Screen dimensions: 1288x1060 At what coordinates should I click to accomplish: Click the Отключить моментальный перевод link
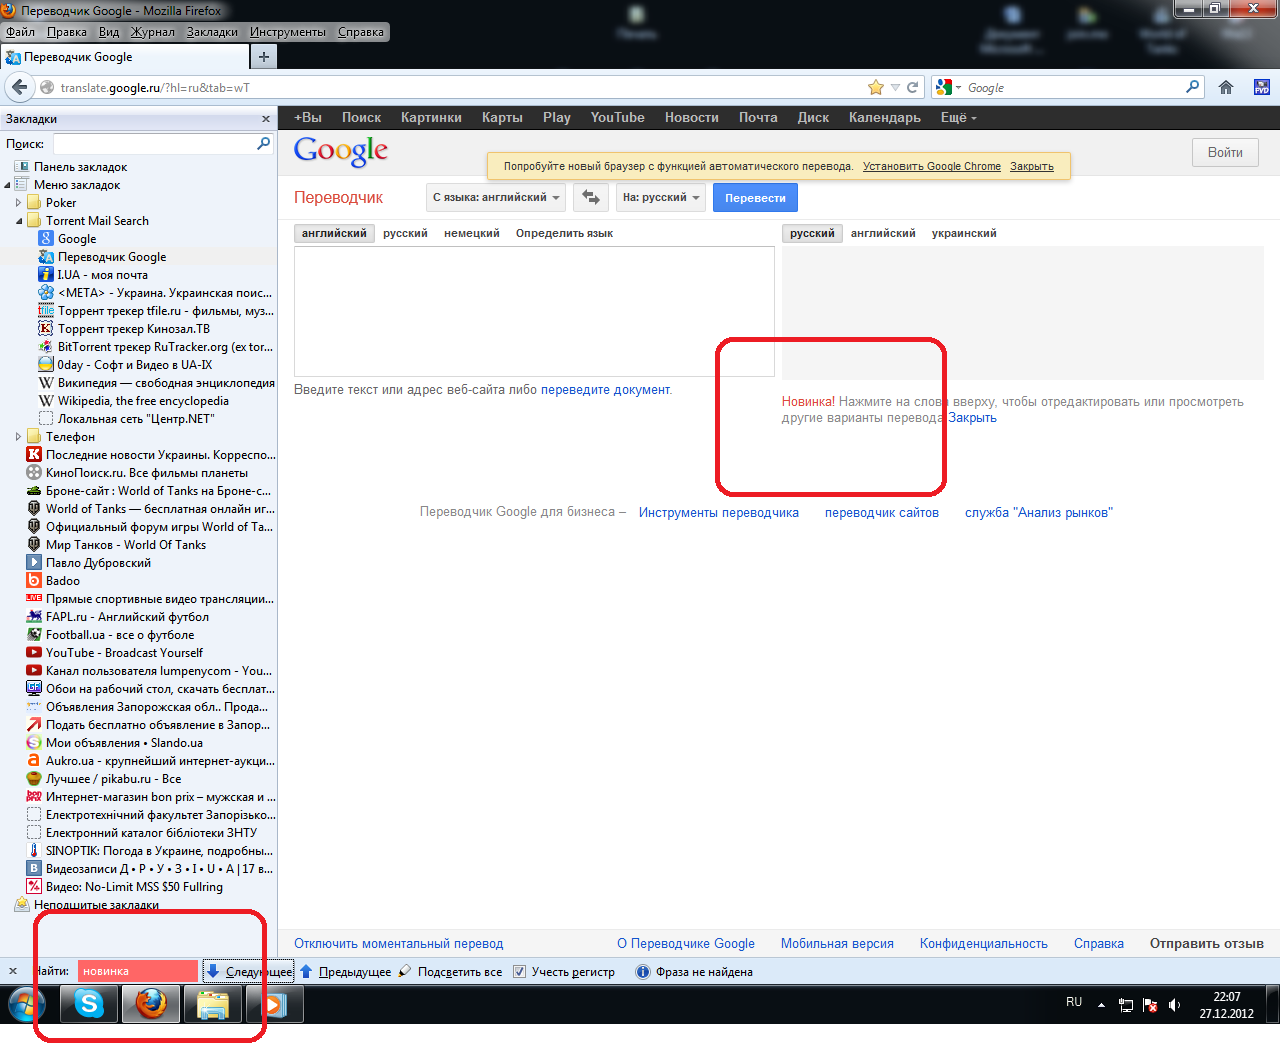coord(399,943)
